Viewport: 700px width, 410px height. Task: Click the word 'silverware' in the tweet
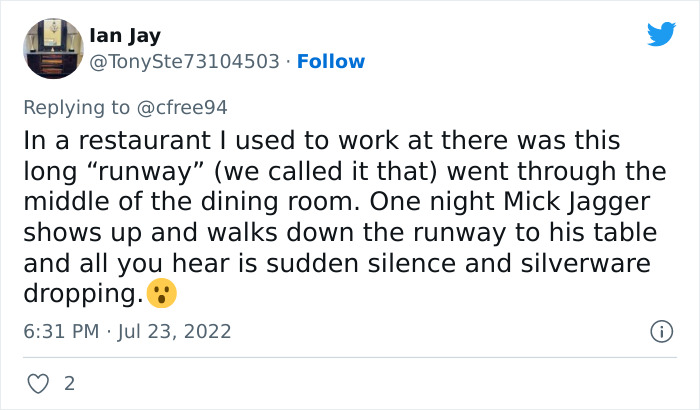tap(569, 263)
